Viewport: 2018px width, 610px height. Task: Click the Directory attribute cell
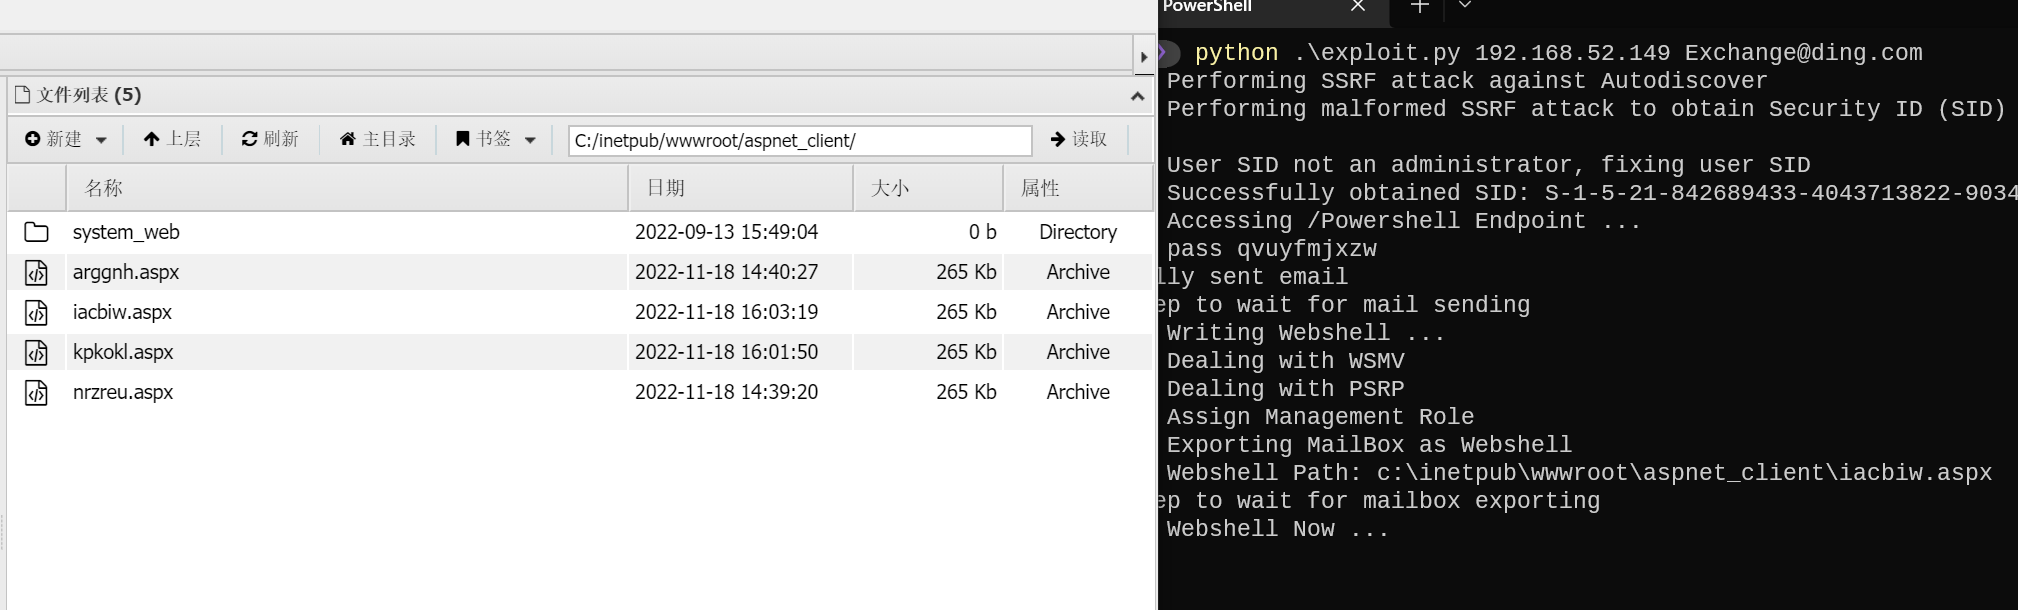(x=1078, y=232)
